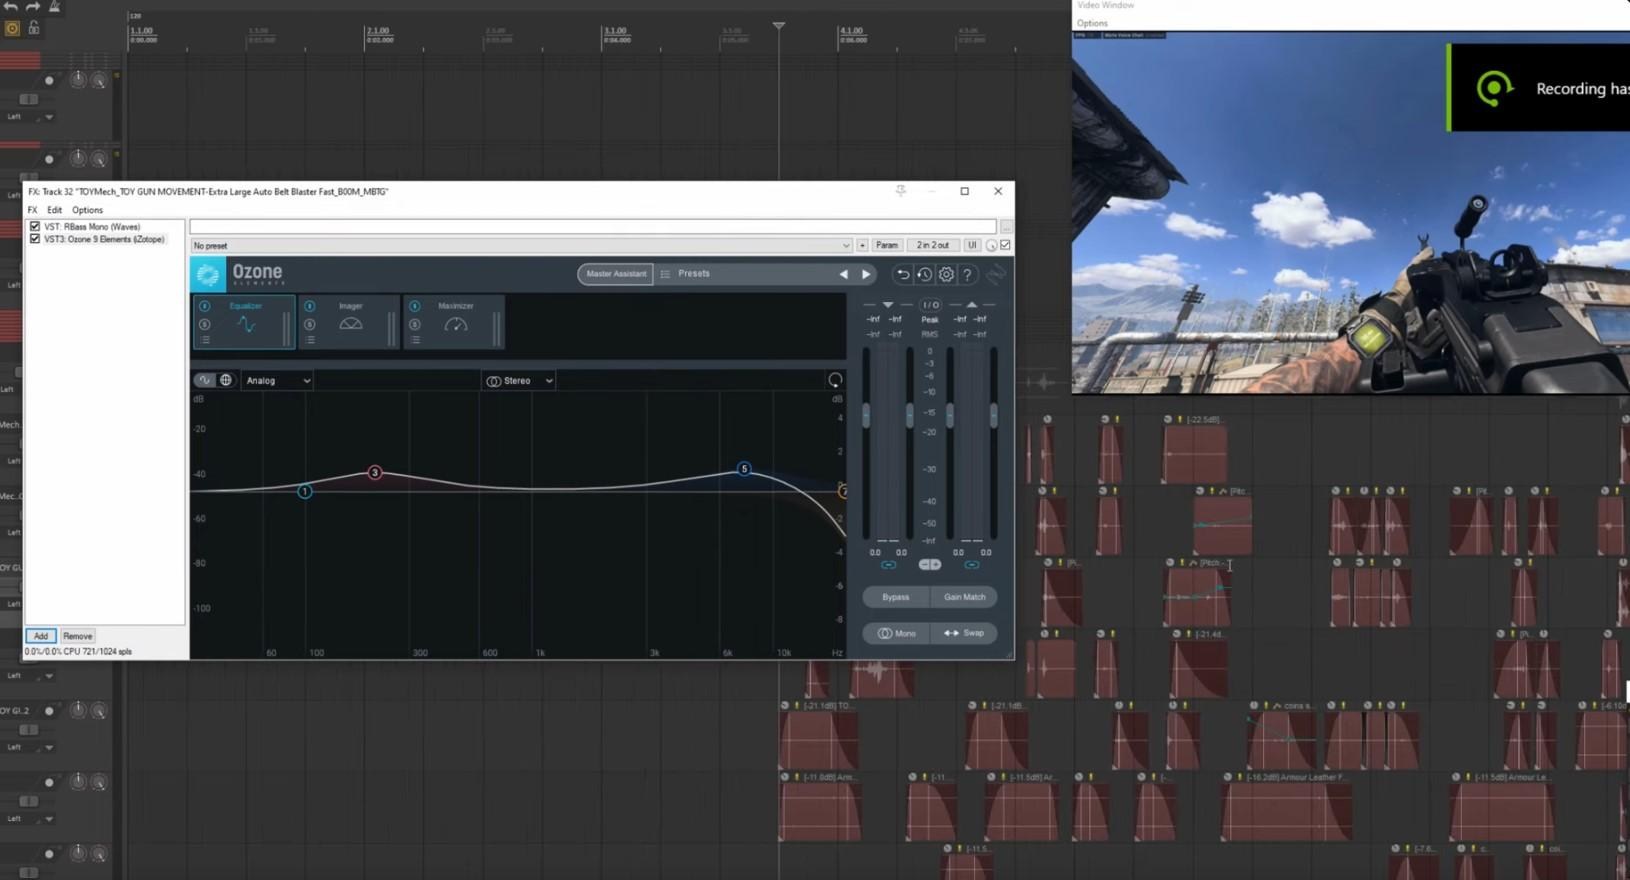Select EQ node 1 on curve
Screen dimensions: 1630x880
pyautogui.click(x=305, y=491)
